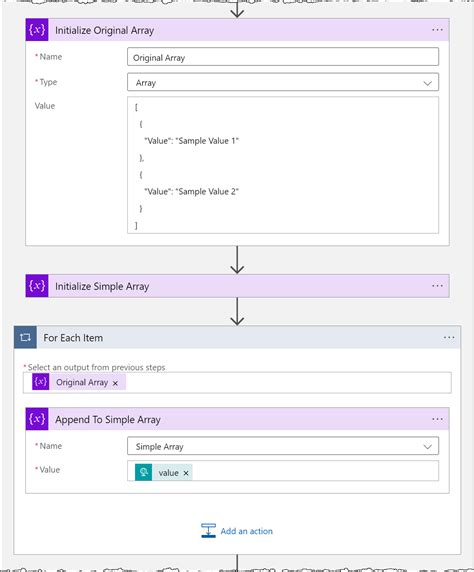Open ellipsis menu for Append To Simple Array
The height and width of the screenshot is (572, 474).
point(437,419)
